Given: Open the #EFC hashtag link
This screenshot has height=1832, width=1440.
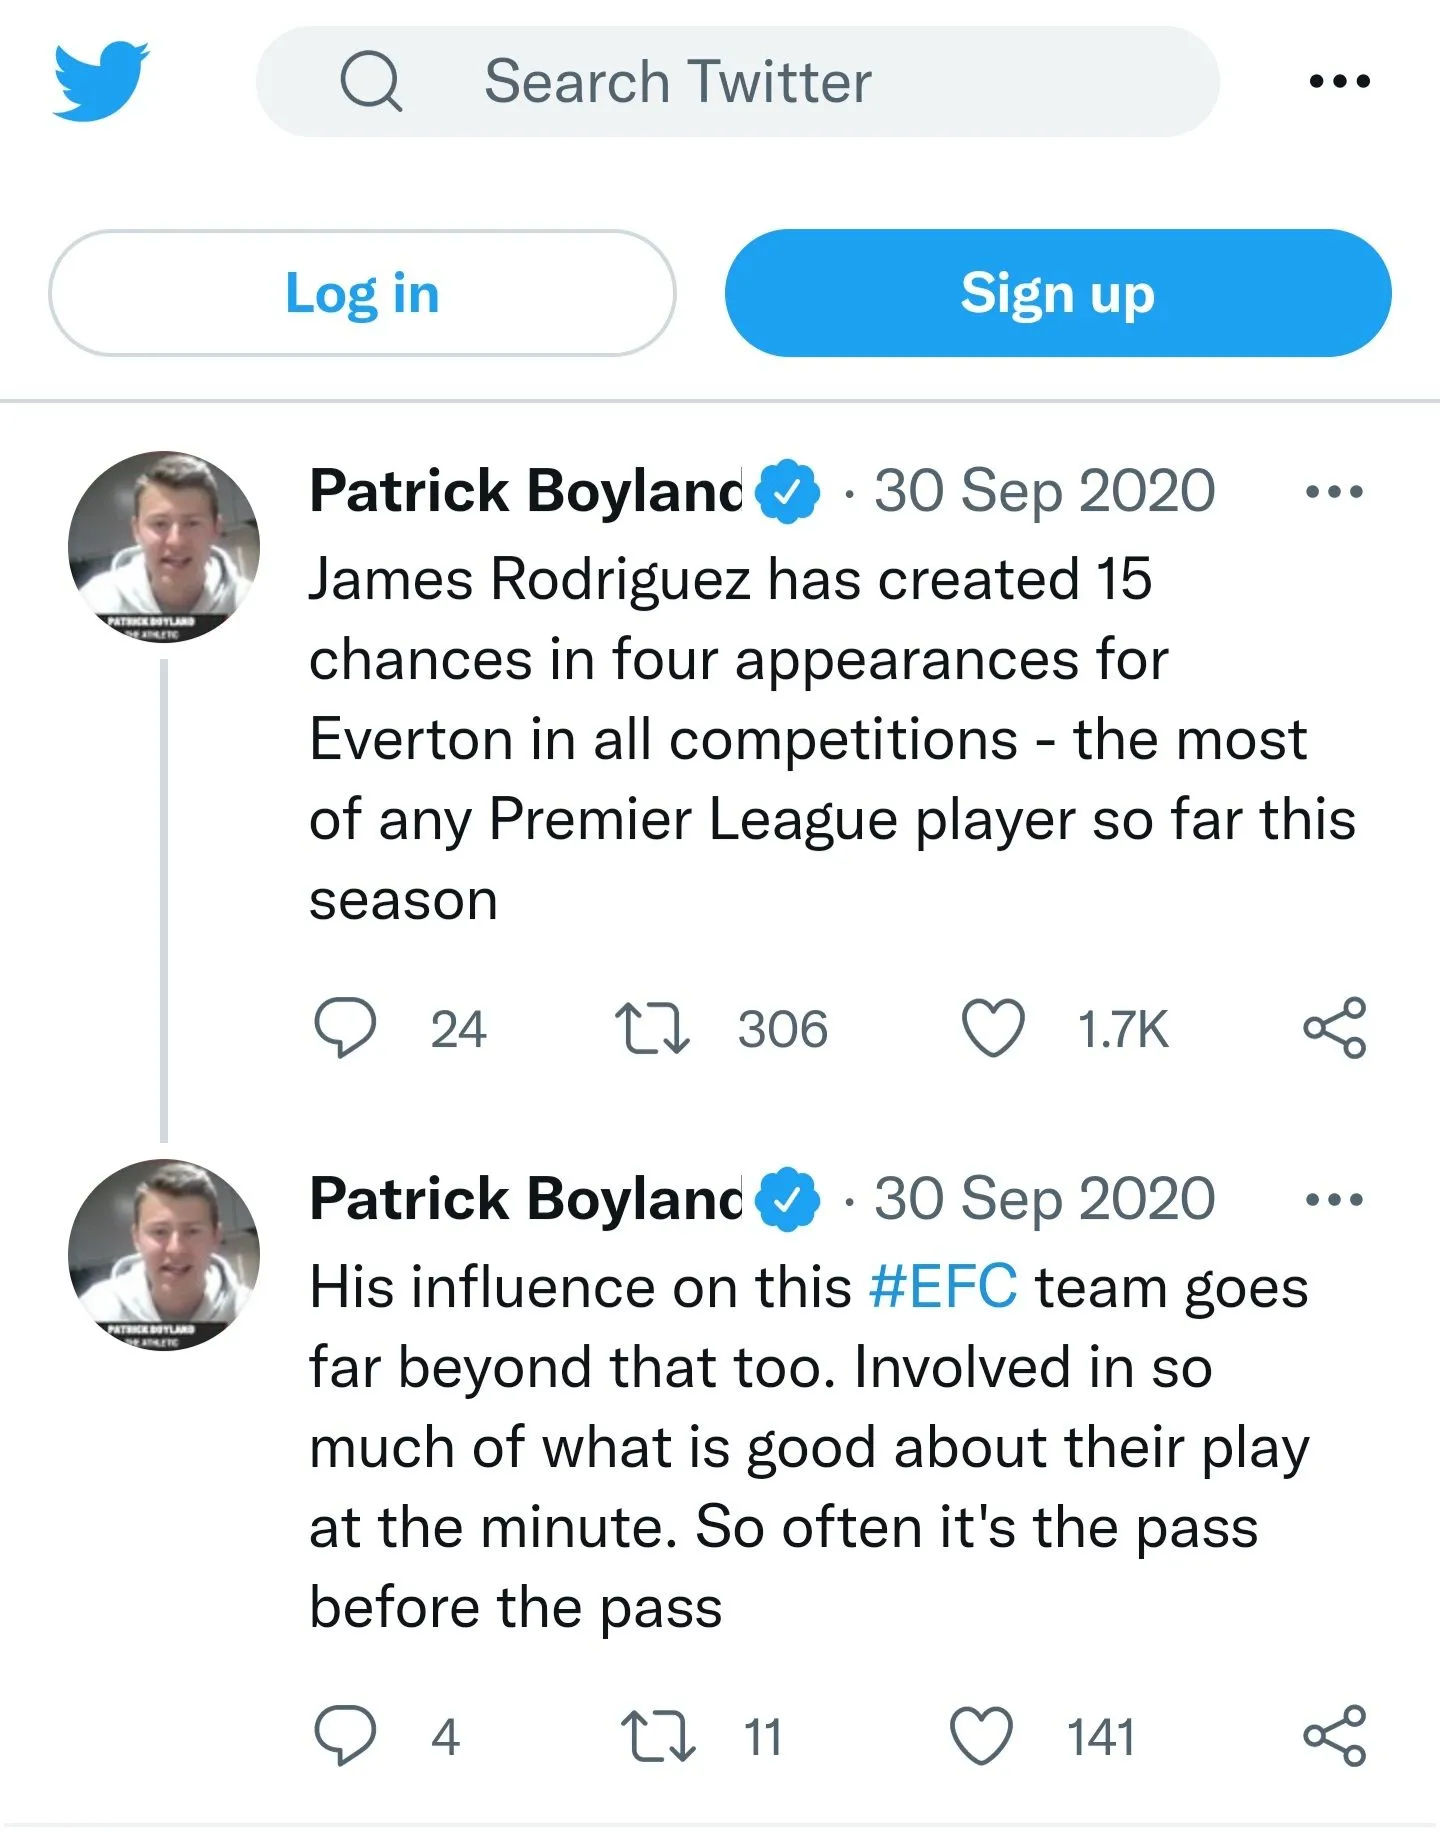Looking at the screenshot, I should 943,1287.
